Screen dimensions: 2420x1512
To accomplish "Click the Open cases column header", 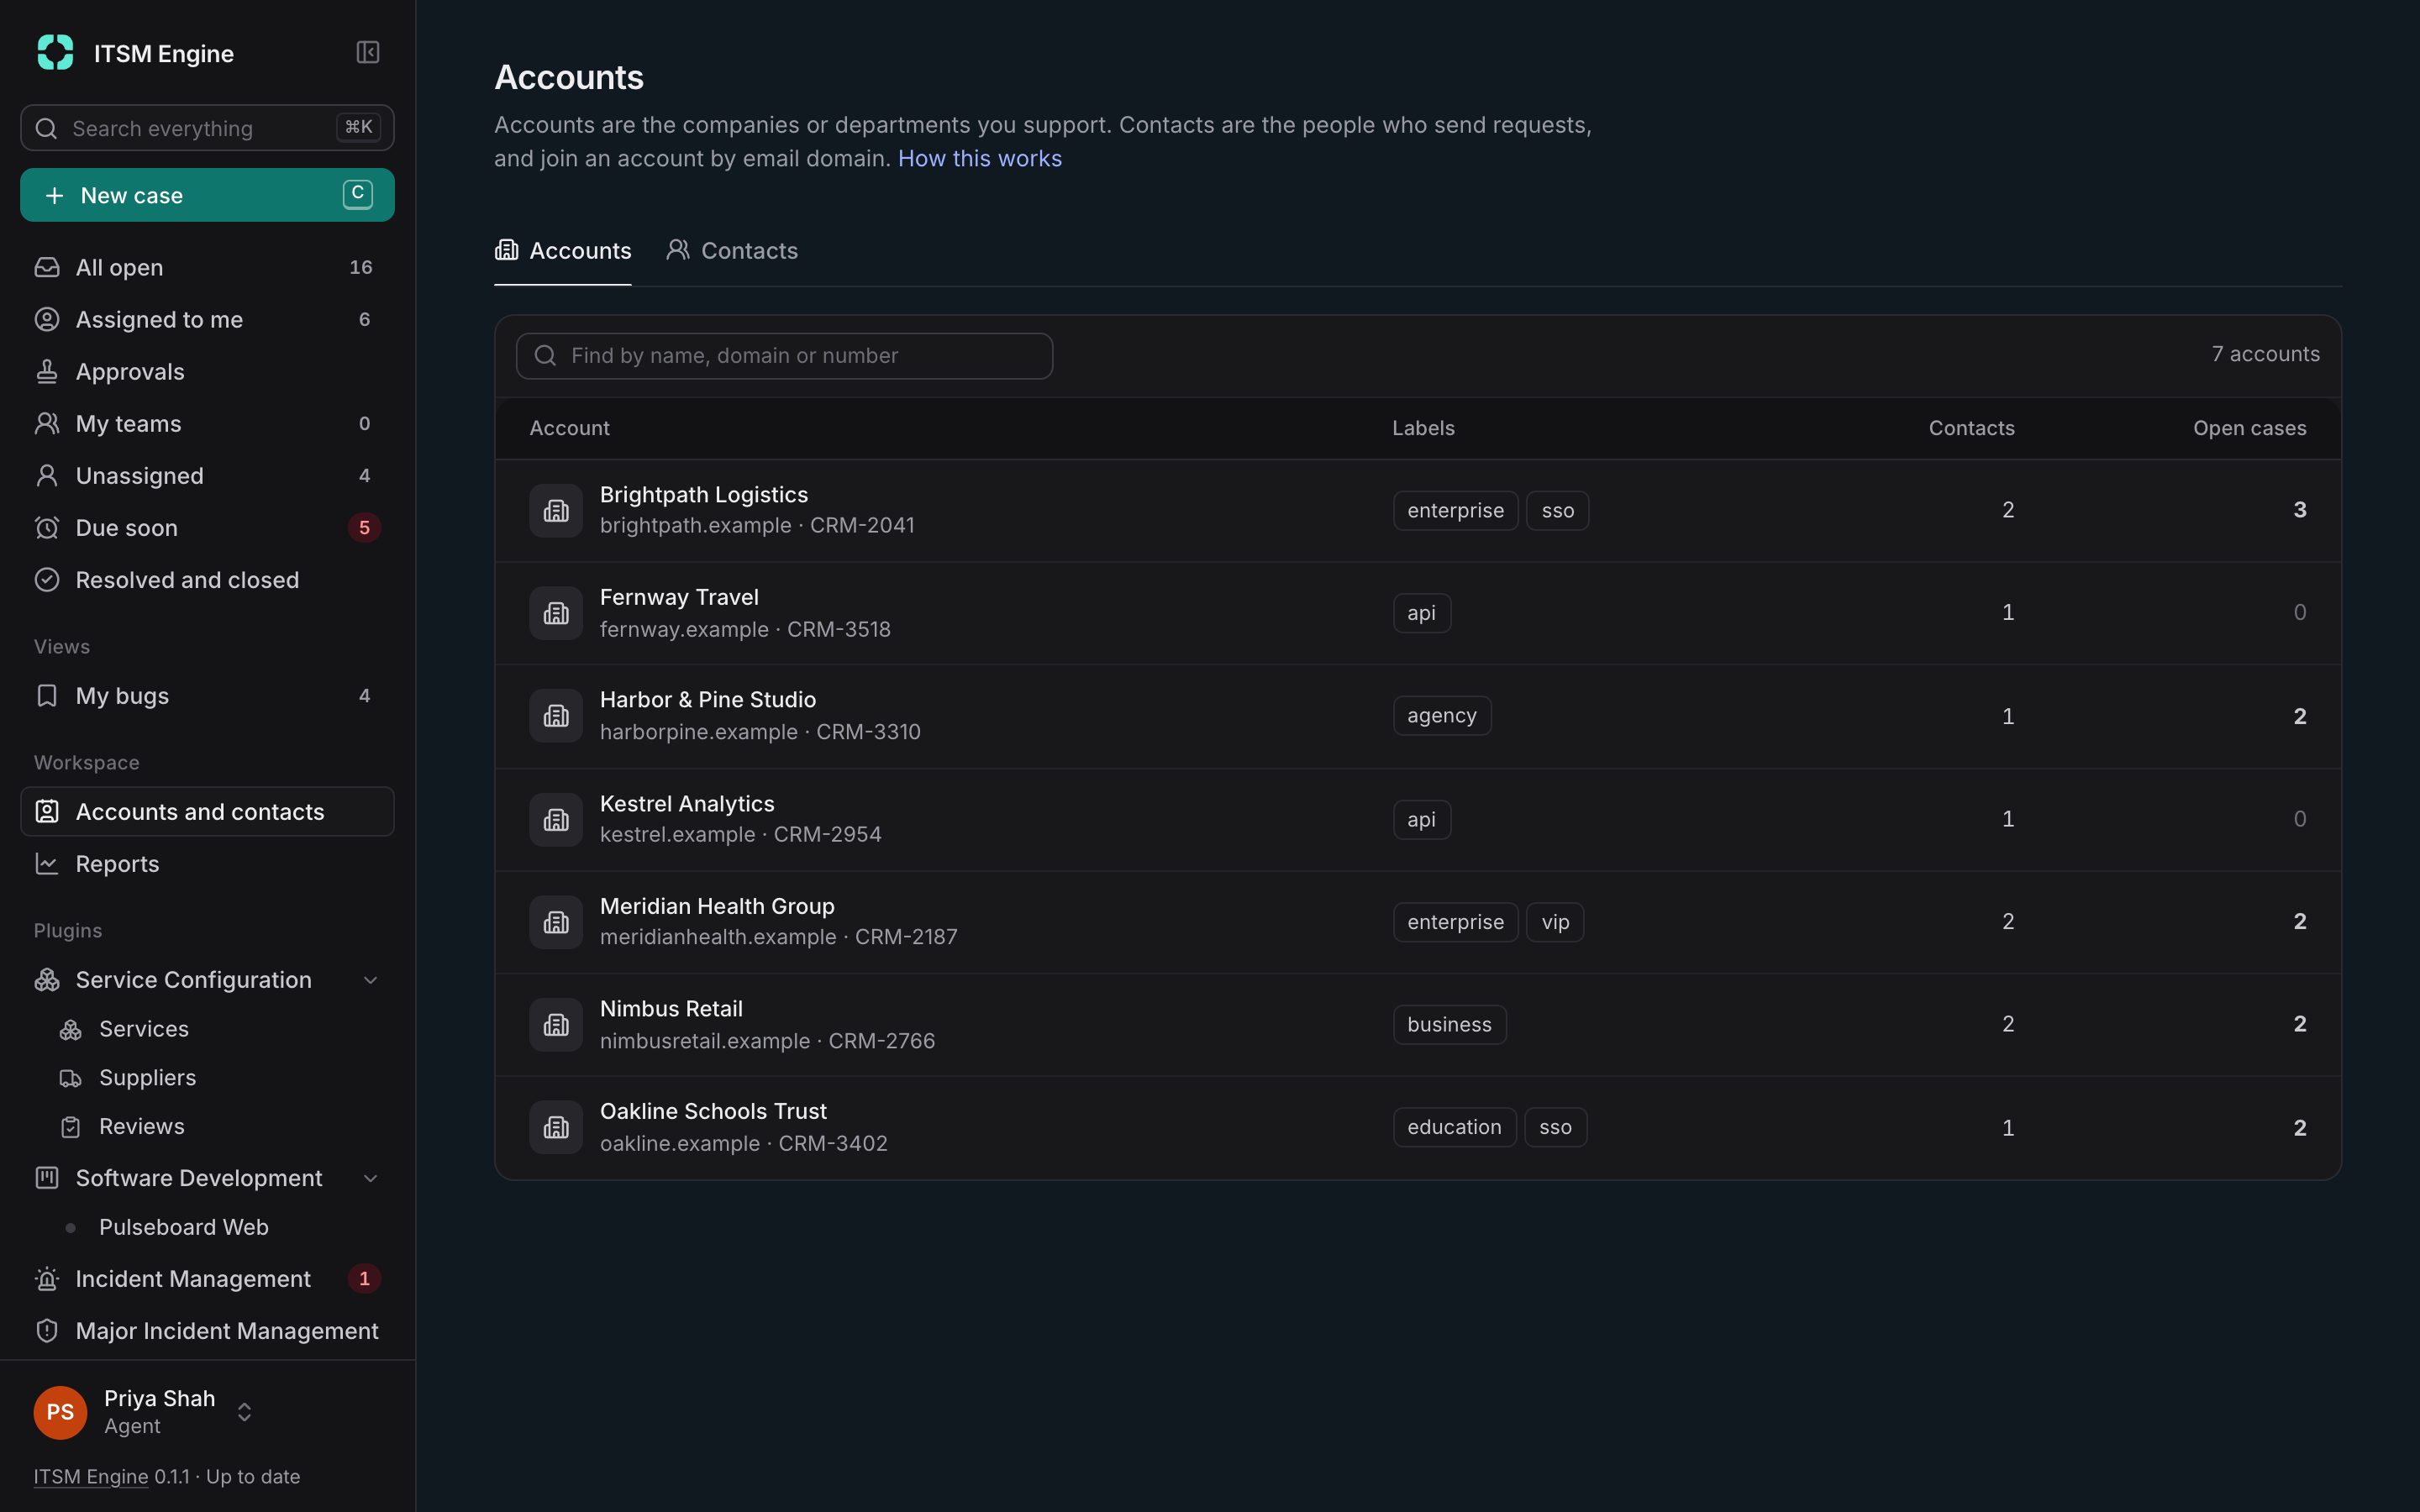I will tap(2249, 428).
